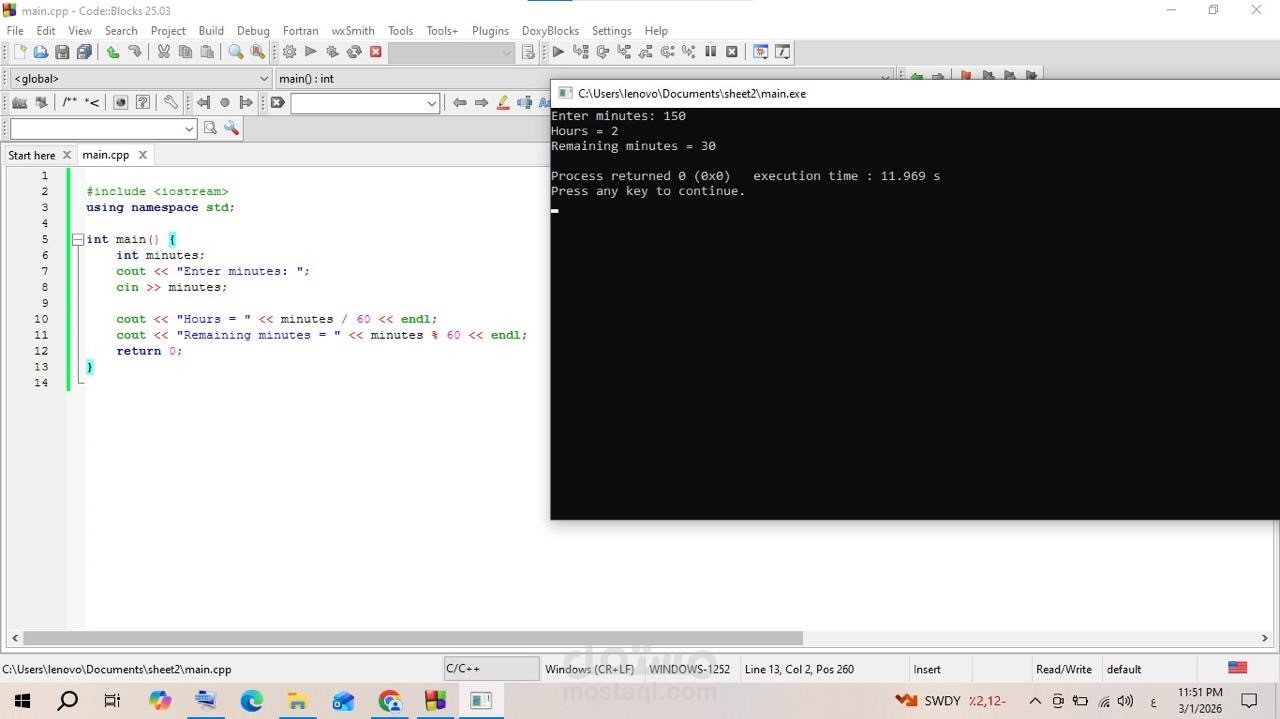
Task: Open the wxSmith menu
Action: pos(353,30)
